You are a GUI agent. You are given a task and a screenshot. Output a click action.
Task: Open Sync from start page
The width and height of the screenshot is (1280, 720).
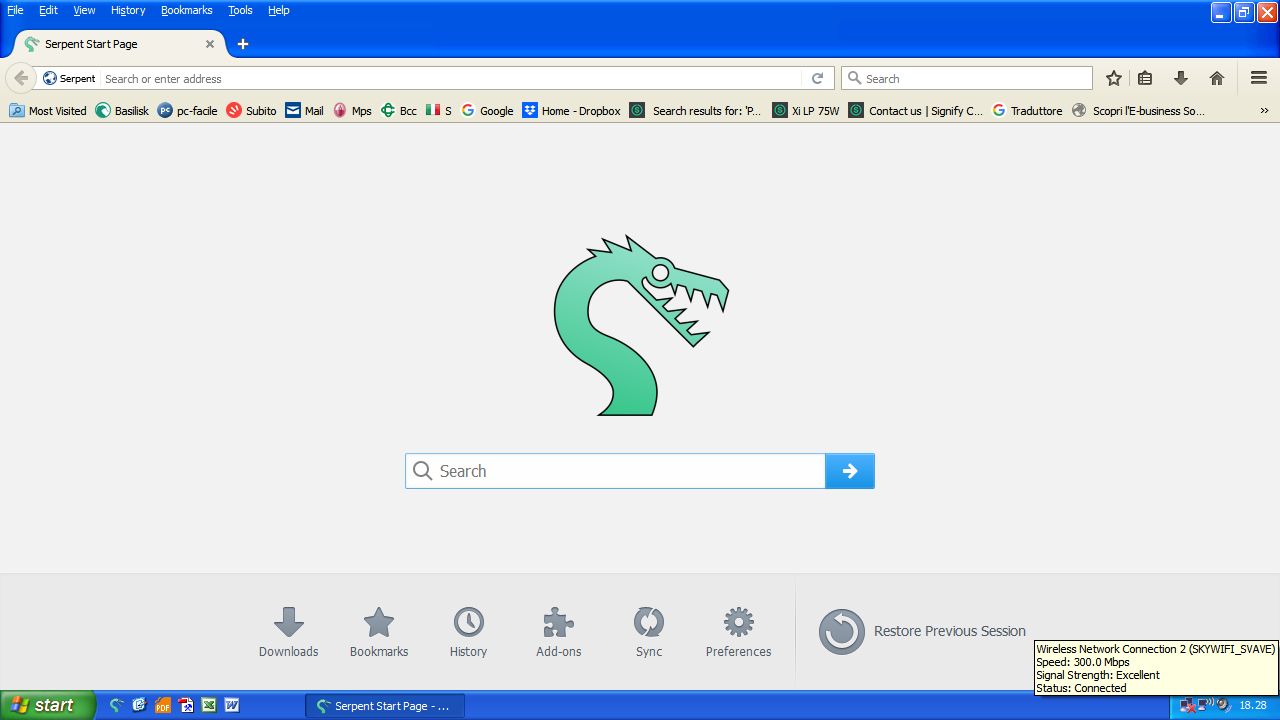pyautogui.click(x=649, y=632)
